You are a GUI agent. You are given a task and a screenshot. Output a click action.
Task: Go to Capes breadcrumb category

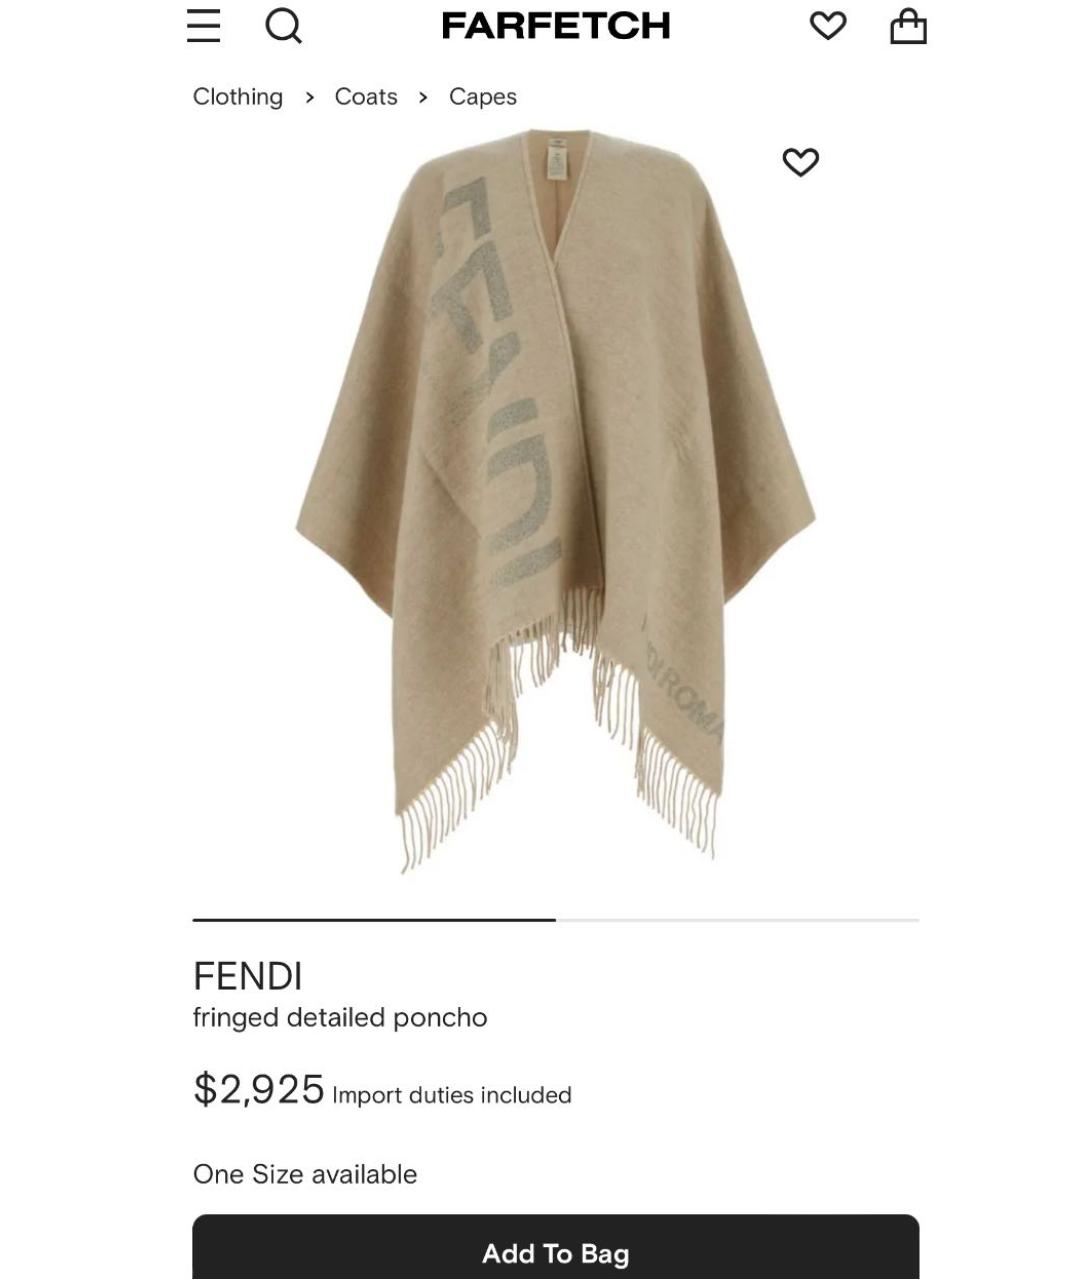pyautogui.click(x=483, y=97)
